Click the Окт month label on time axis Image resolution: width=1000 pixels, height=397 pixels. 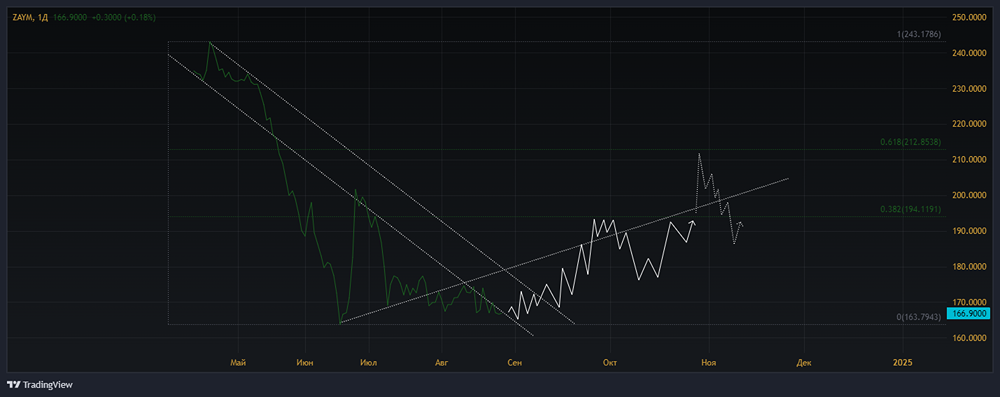click(610, 363)
